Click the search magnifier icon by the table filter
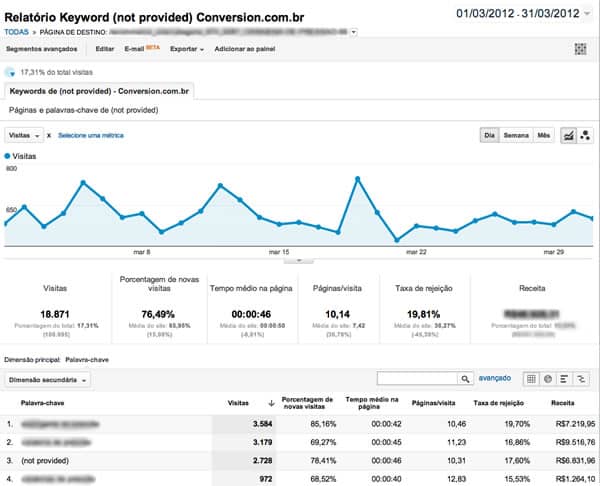600x486 pixels. pos(465,379)
